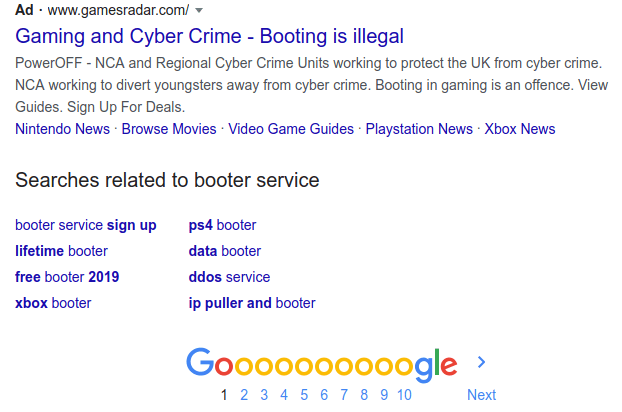Open the Video Game Guides sitelink
Viewport: 622px width, 412px height.
291,129
